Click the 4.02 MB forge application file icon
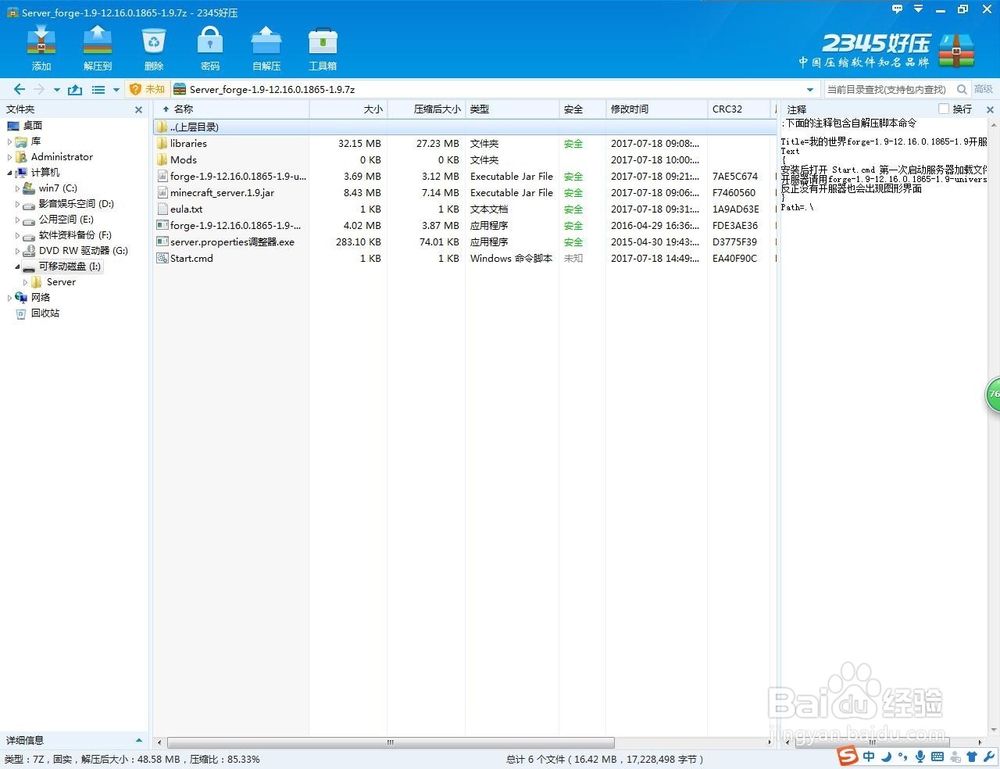This screenshot has width=1000, height=769. point(162,225)
